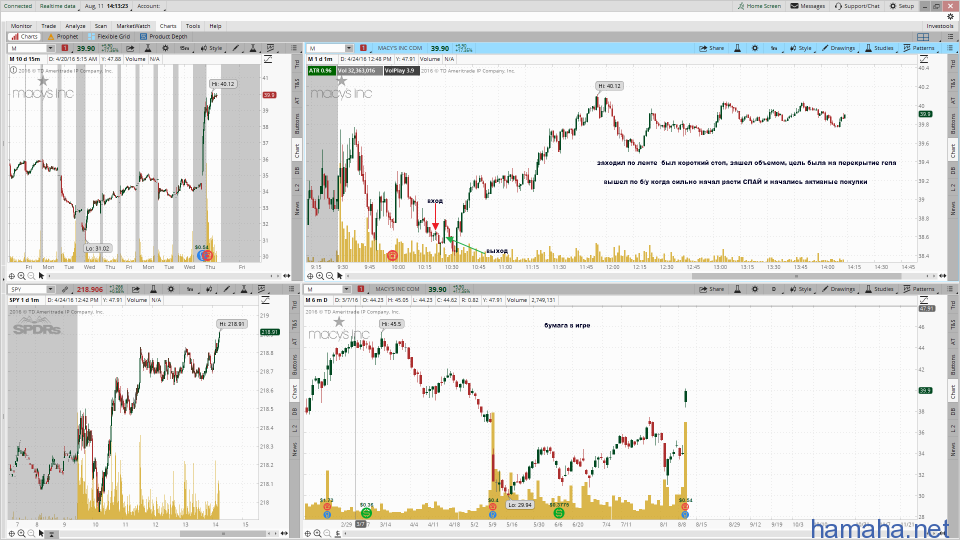
Task: Open Studies menu in top-right chart toolbar
Action: coord(879,48)
